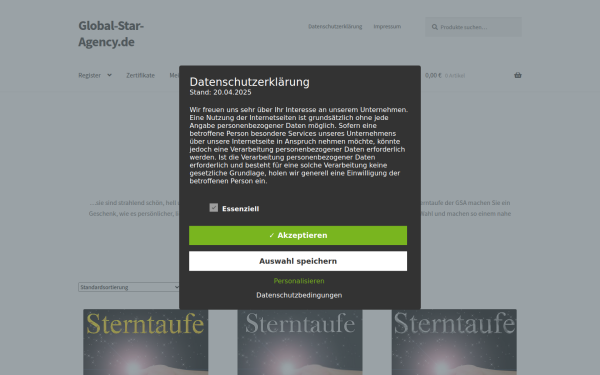Open Datenschutzbedingungen link in dialog
This screenshot has height=375, width=600.
click(x=299, y=295)
